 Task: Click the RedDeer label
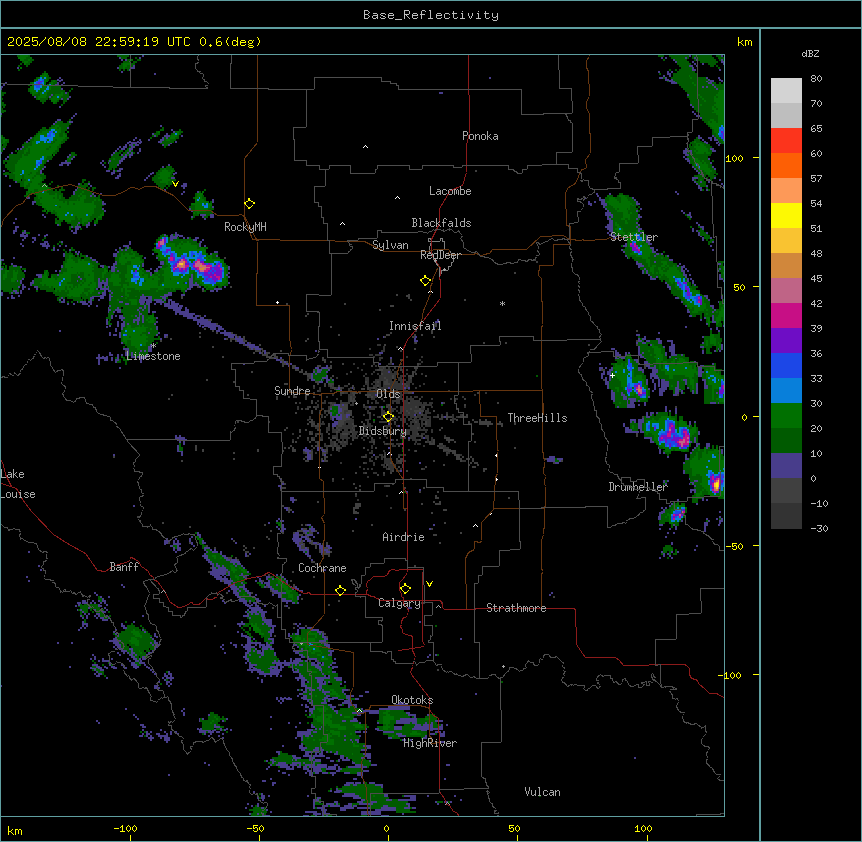point(440,255)
